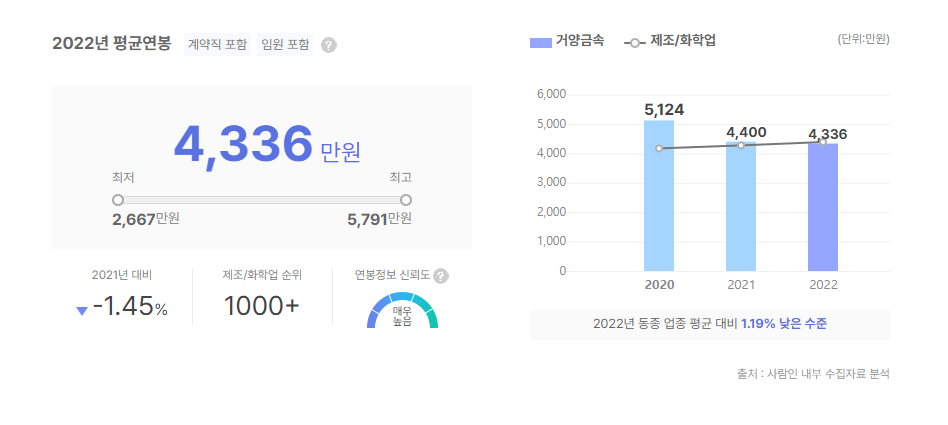This screenshot has width=948, height=425.
Task: Click the 최저 salary slider handle
Action: [x=118, y=200]
